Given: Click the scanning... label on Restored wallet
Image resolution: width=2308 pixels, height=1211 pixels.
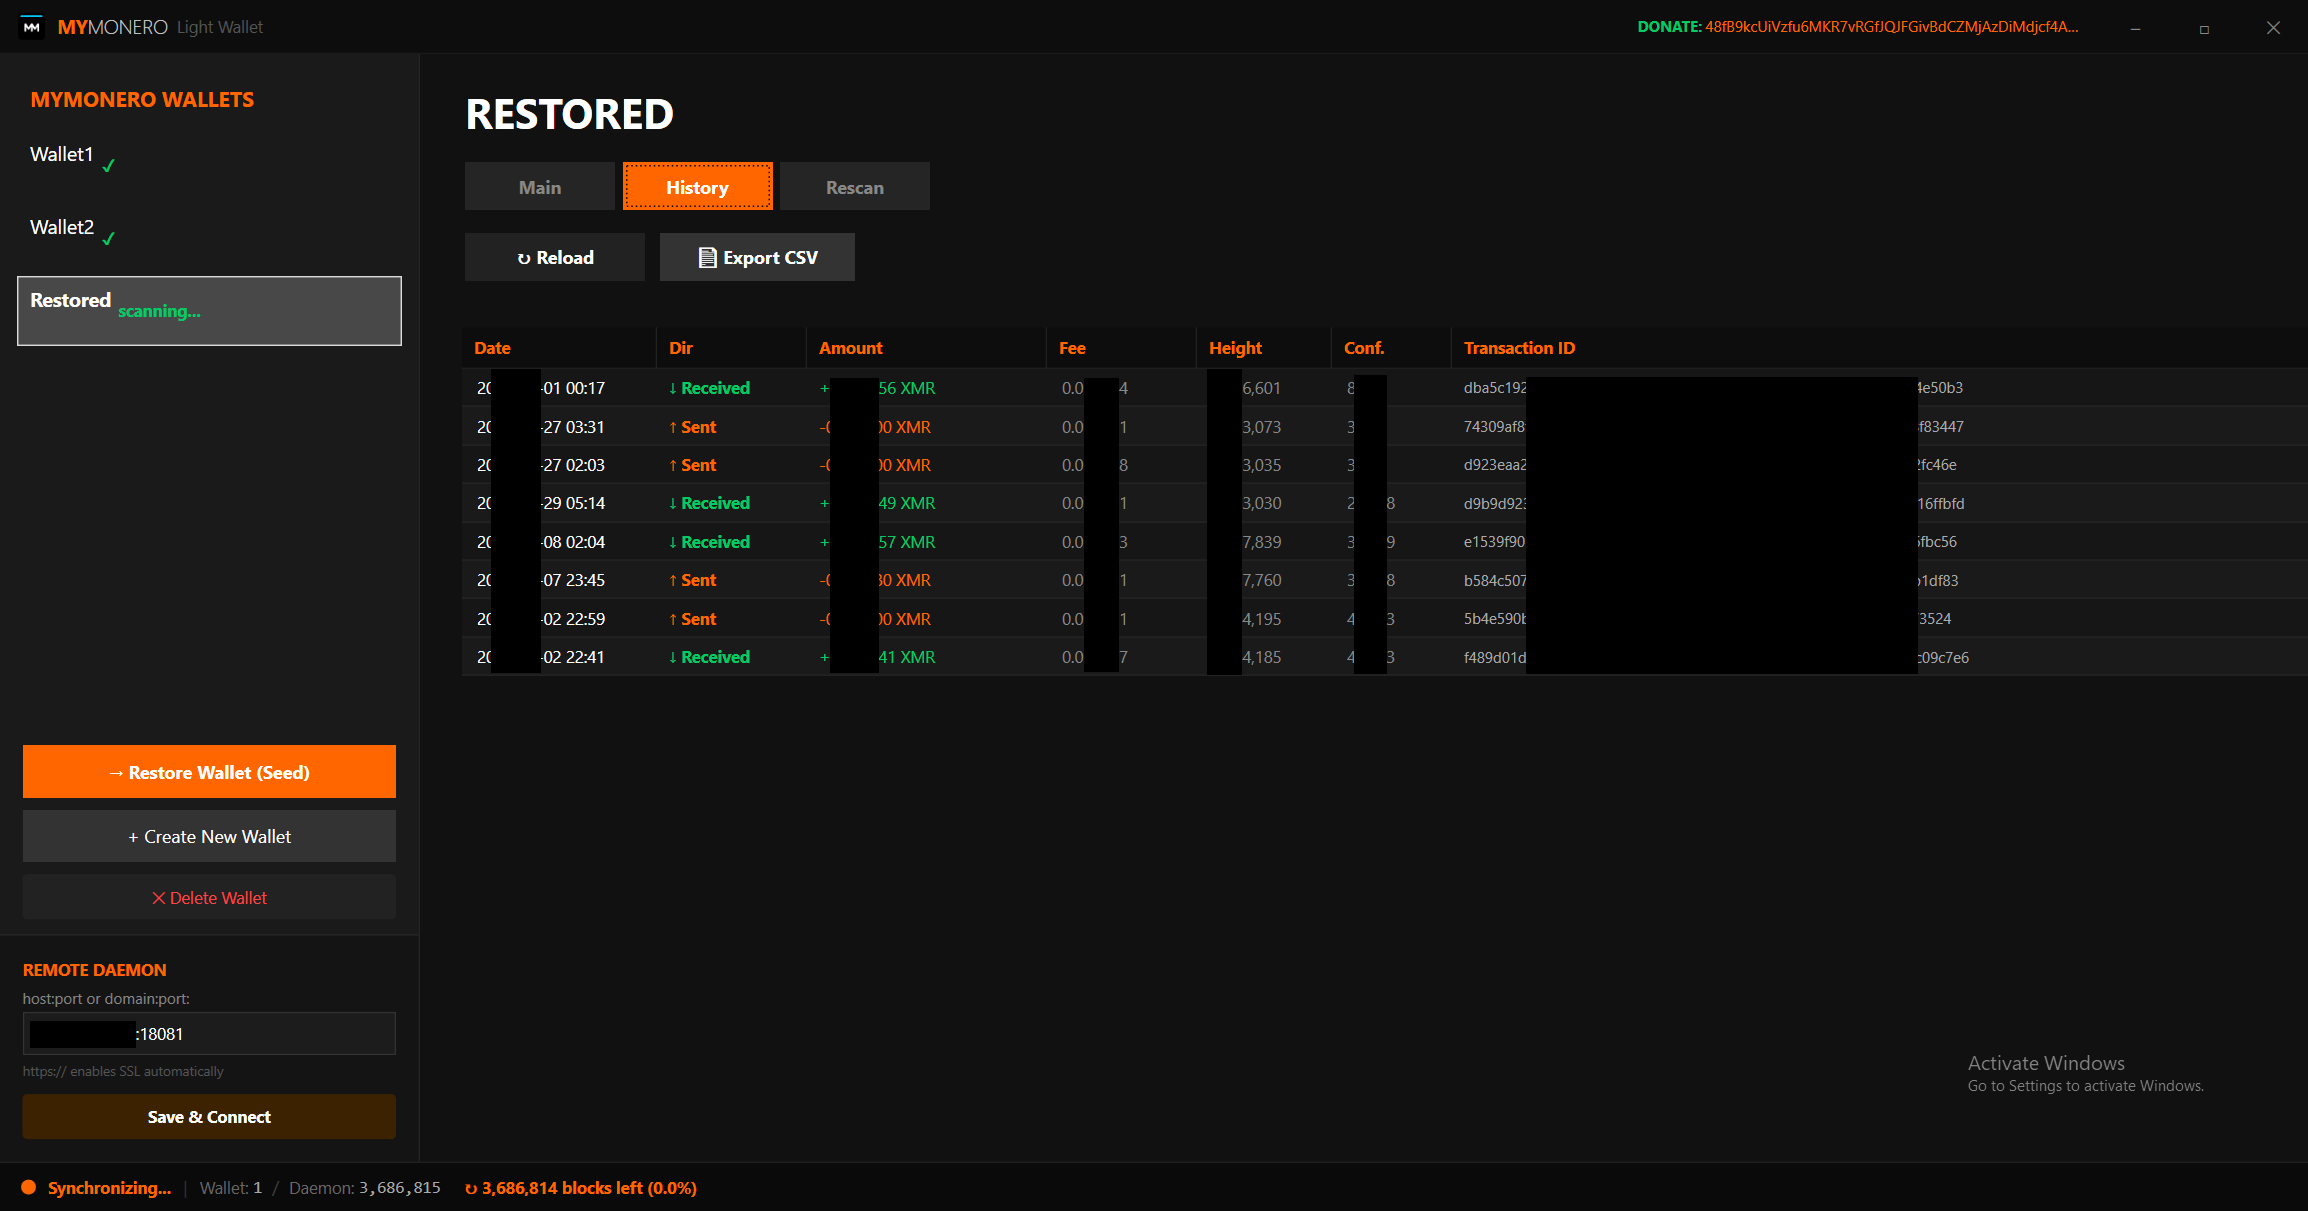Looking at the screenshot, I should click(x=159, y=312).
